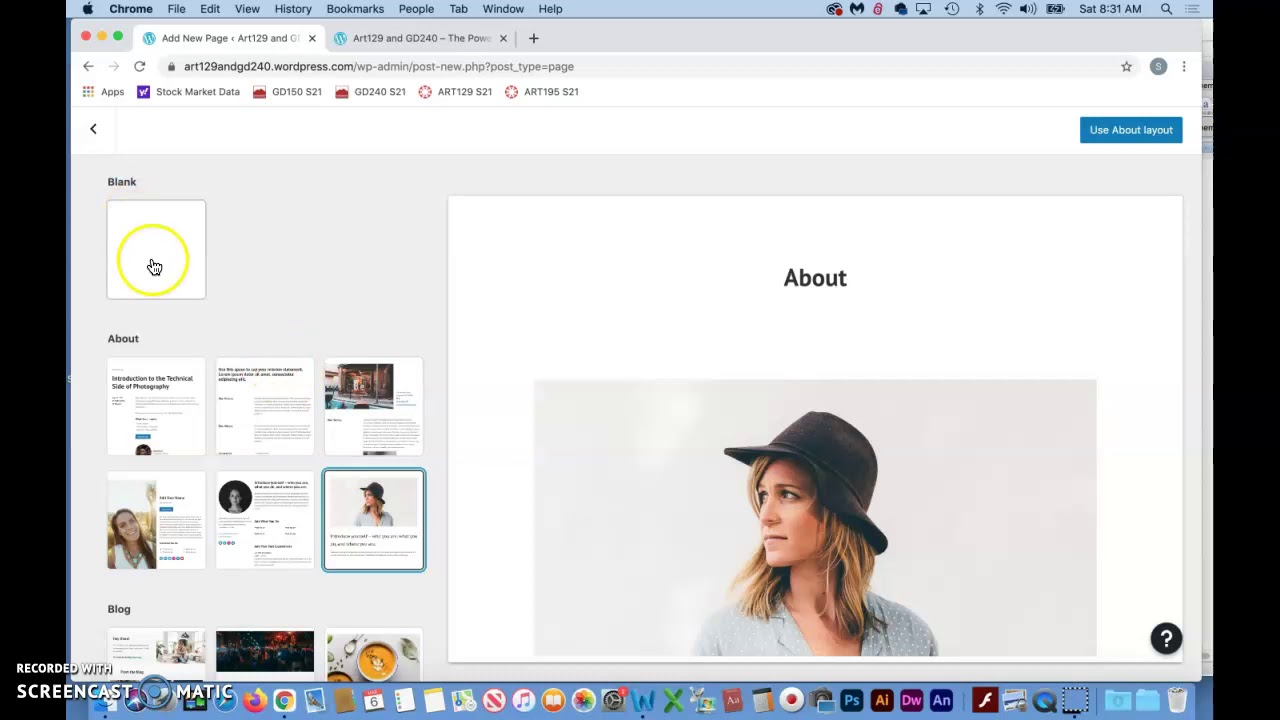Close the Art129 and GD240 tab
This screenshot has height=720, width=1280.
click(x=503, y=38)
